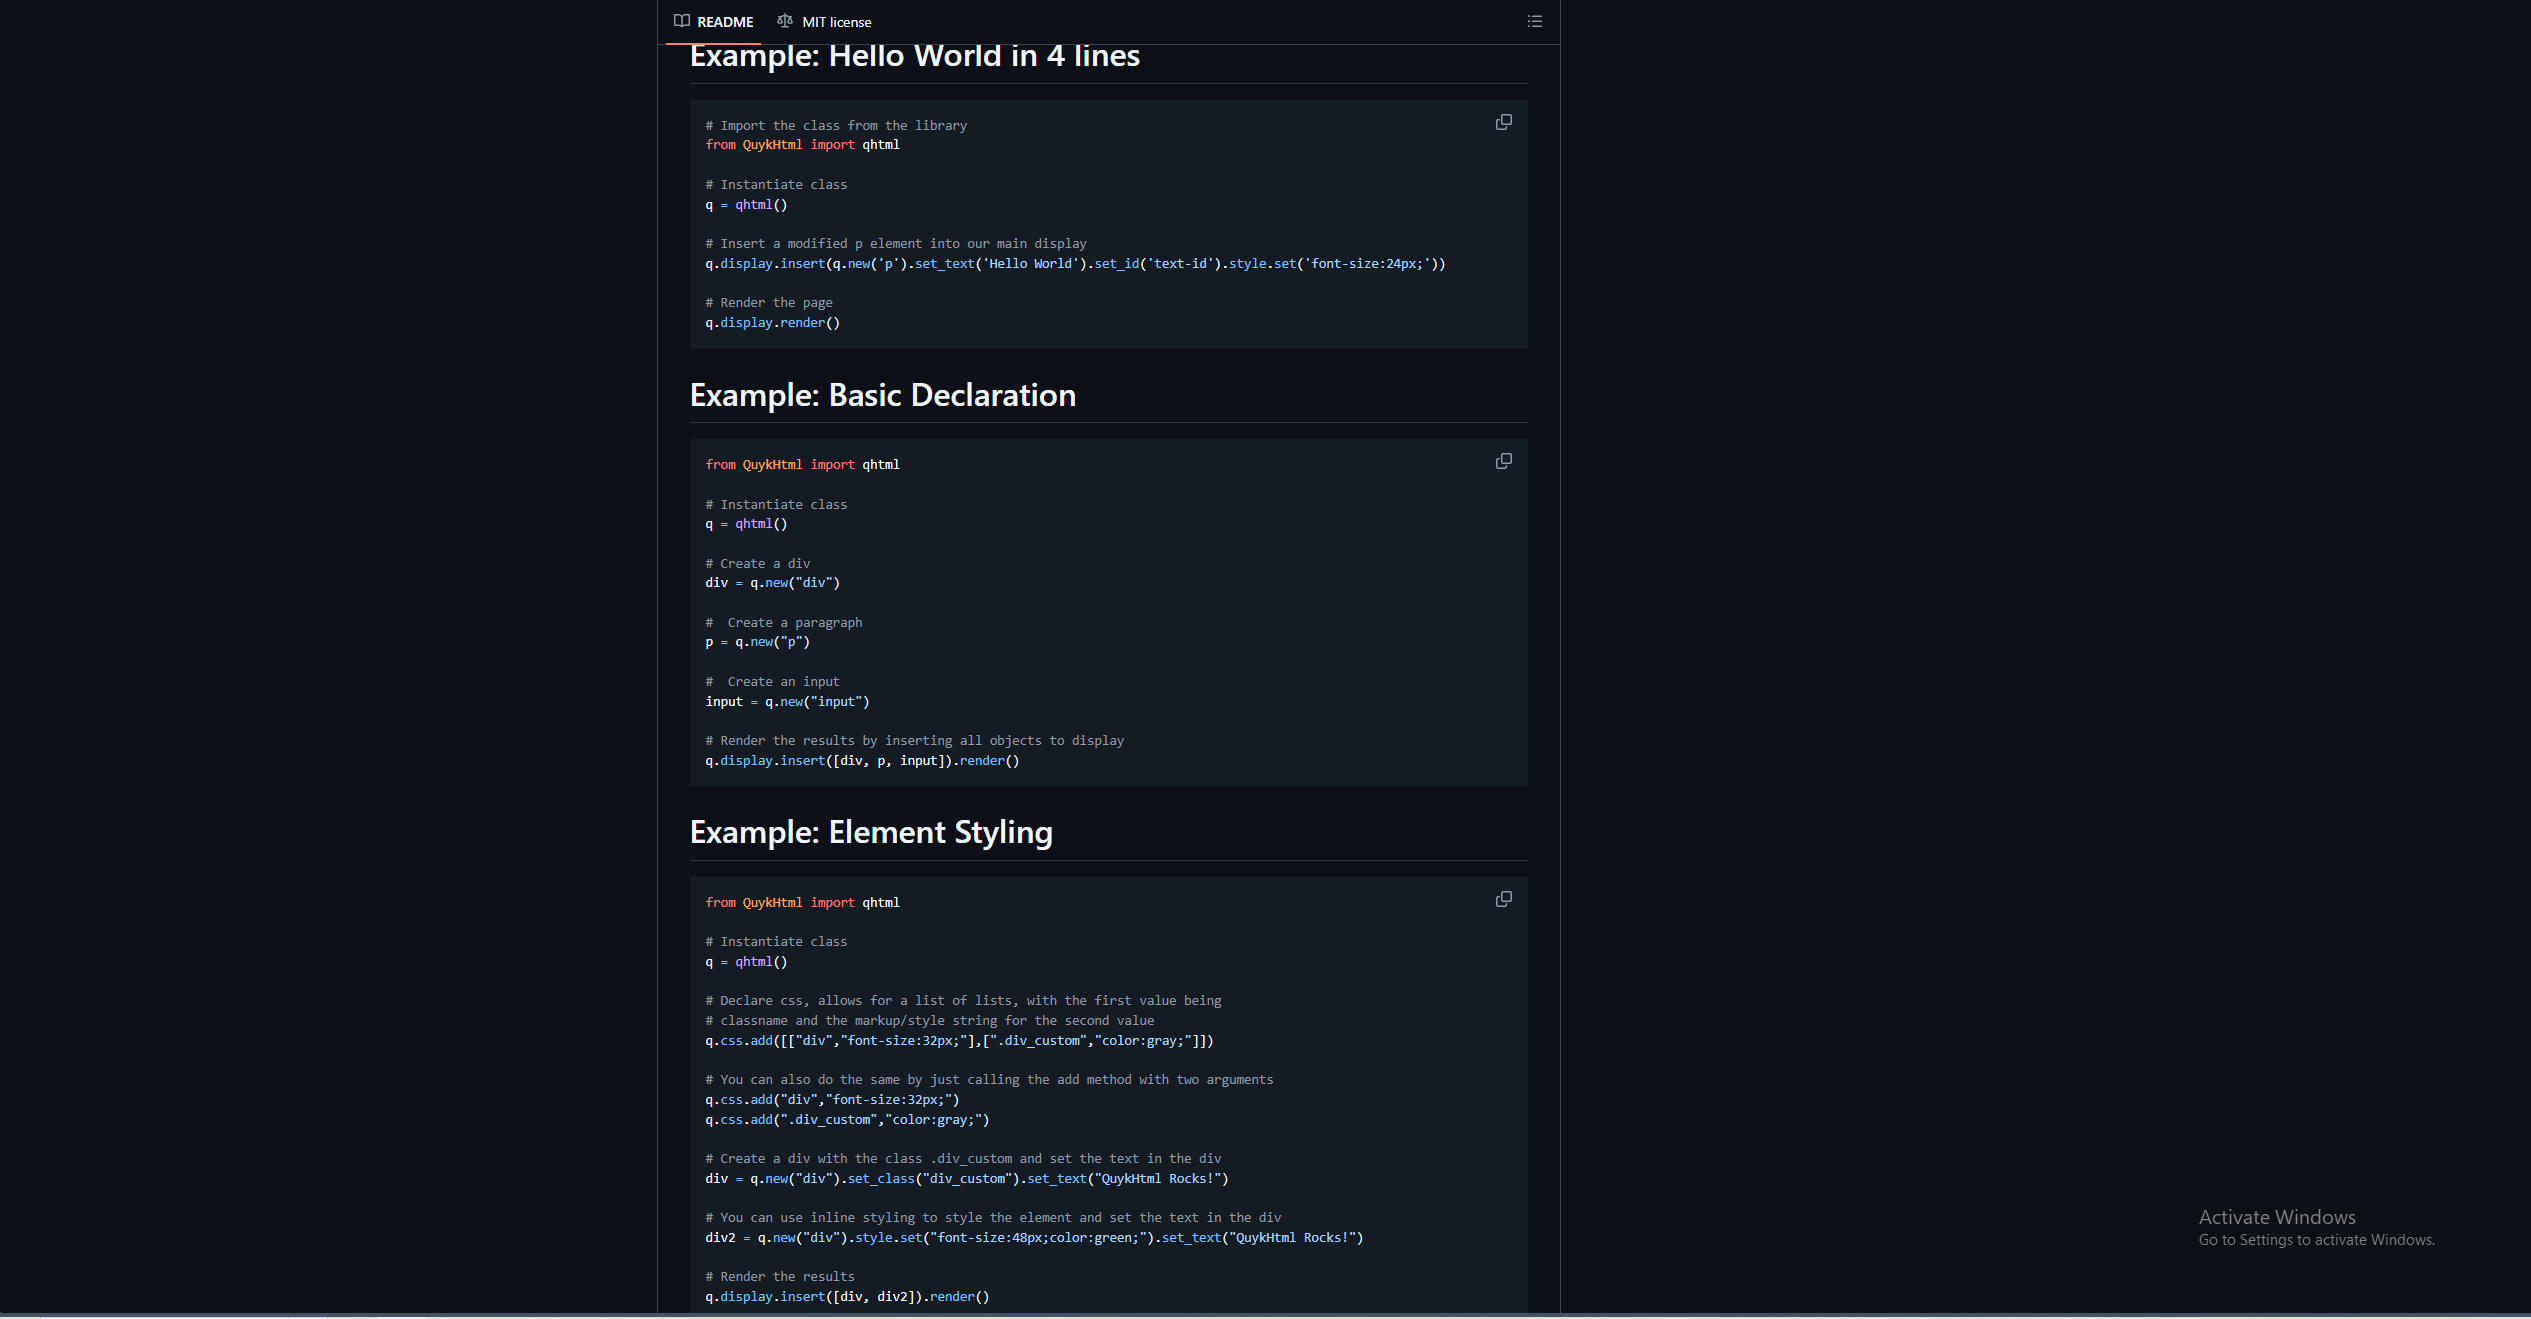Switch to the MIT license tab

824,22
